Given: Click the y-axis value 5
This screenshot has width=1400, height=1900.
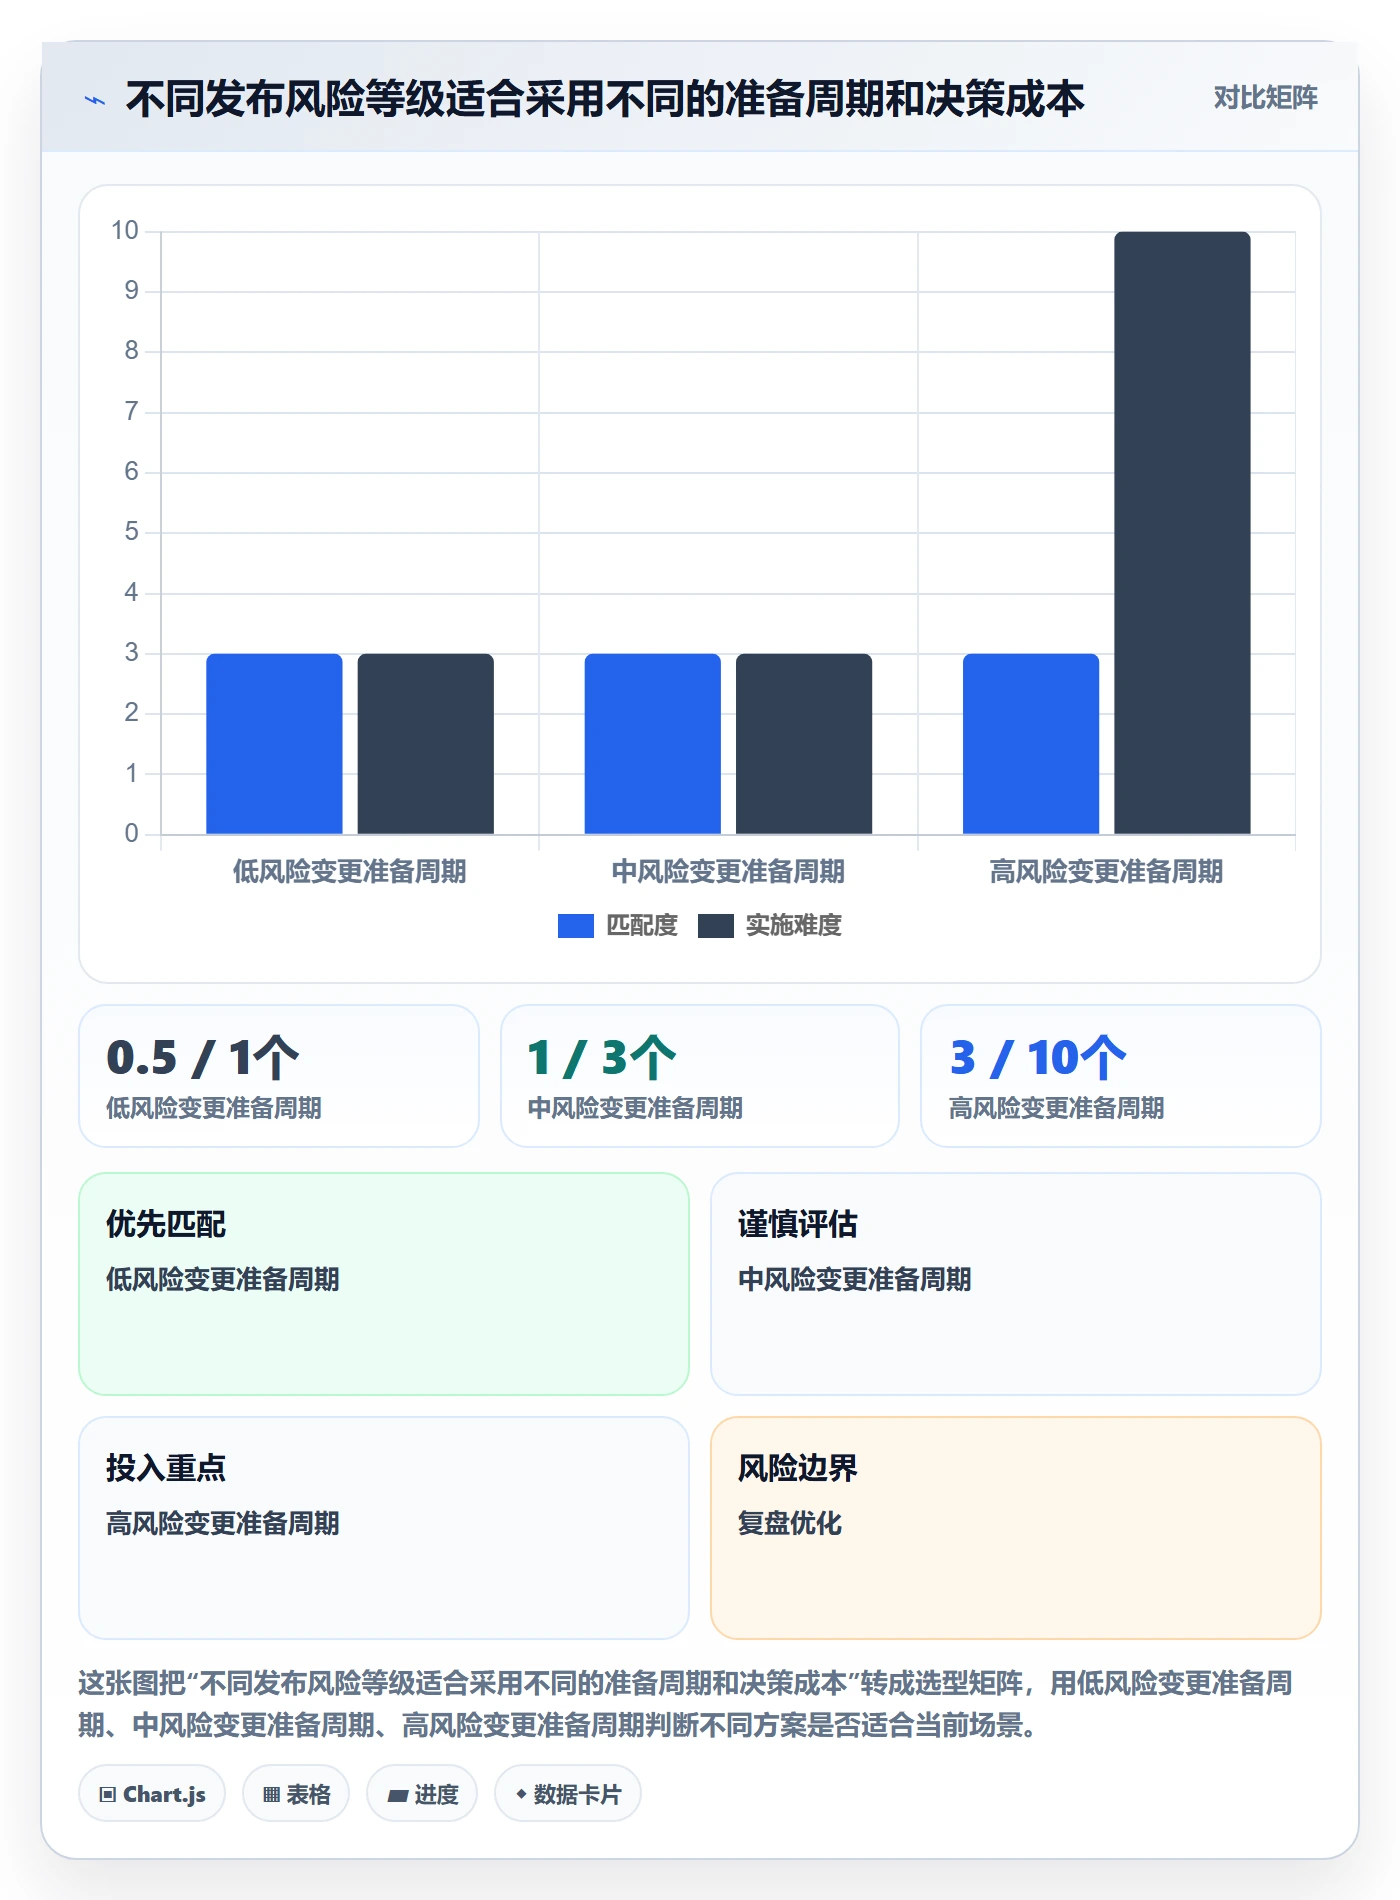Looking at the screenshot, I should 131,532.
